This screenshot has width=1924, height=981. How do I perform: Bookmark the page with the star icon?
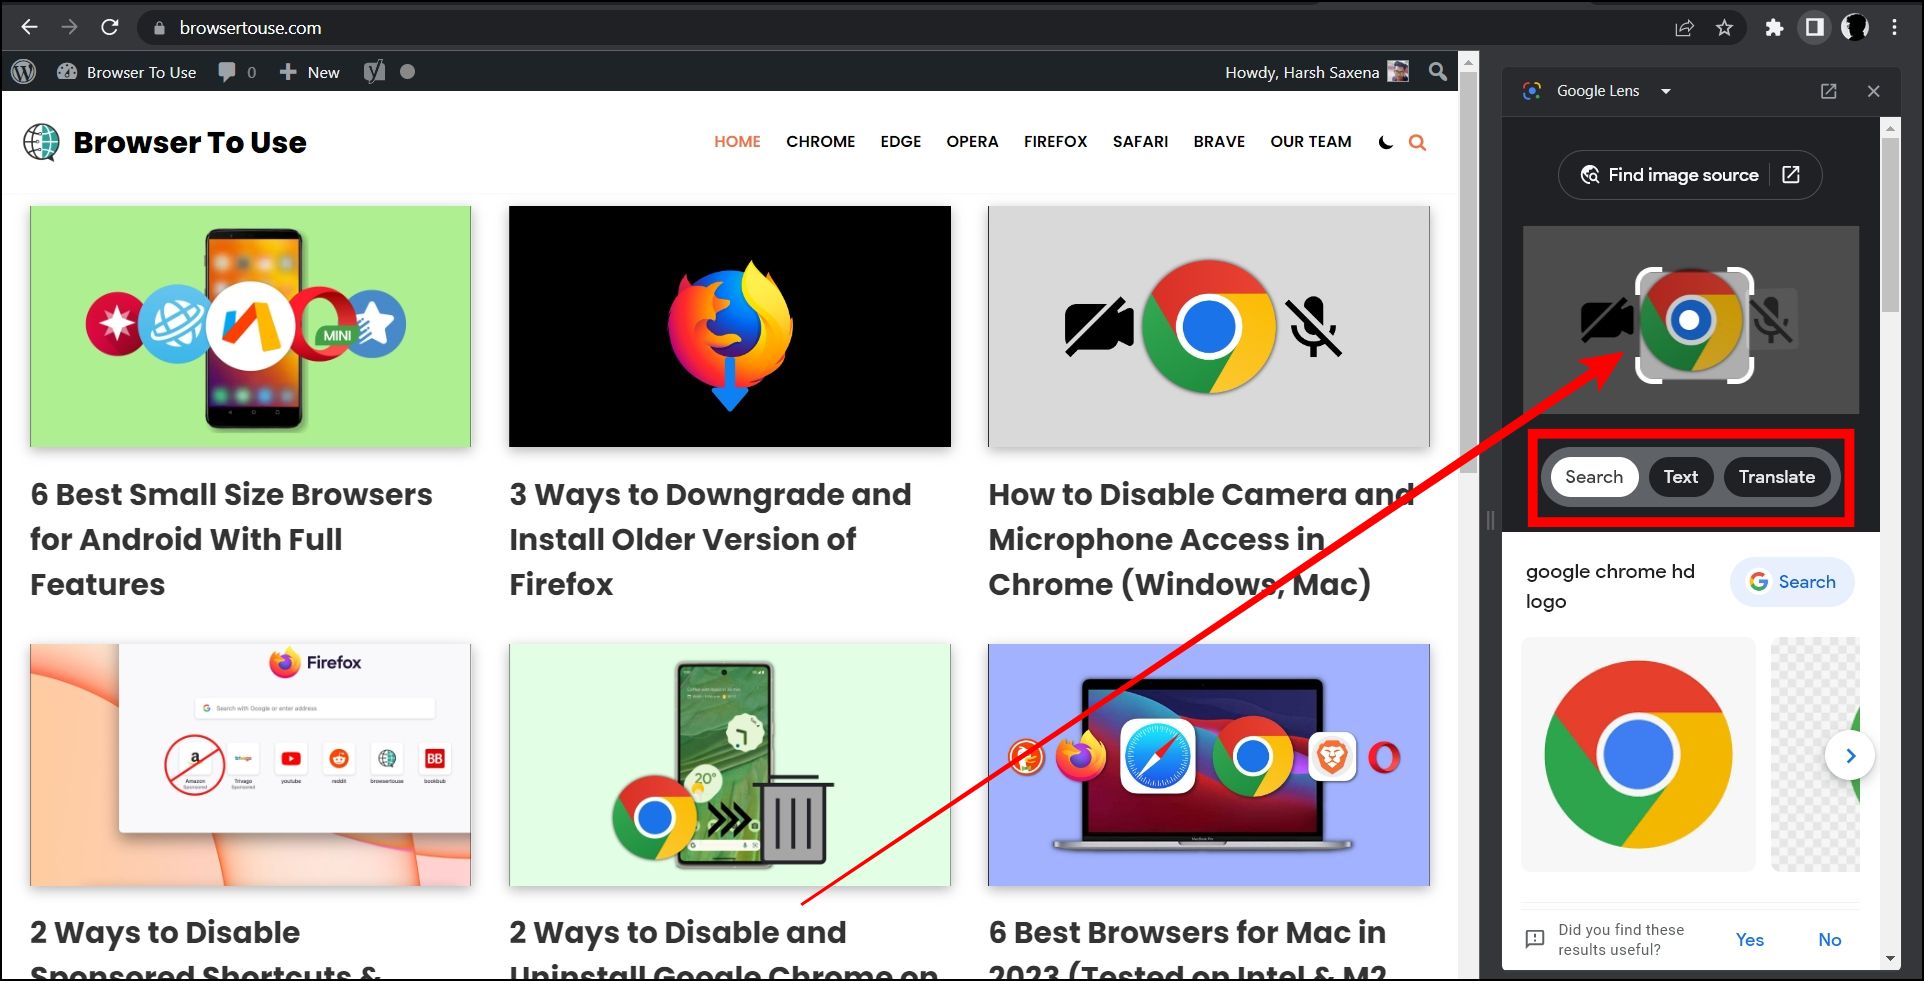click(x=1724, y=28)
